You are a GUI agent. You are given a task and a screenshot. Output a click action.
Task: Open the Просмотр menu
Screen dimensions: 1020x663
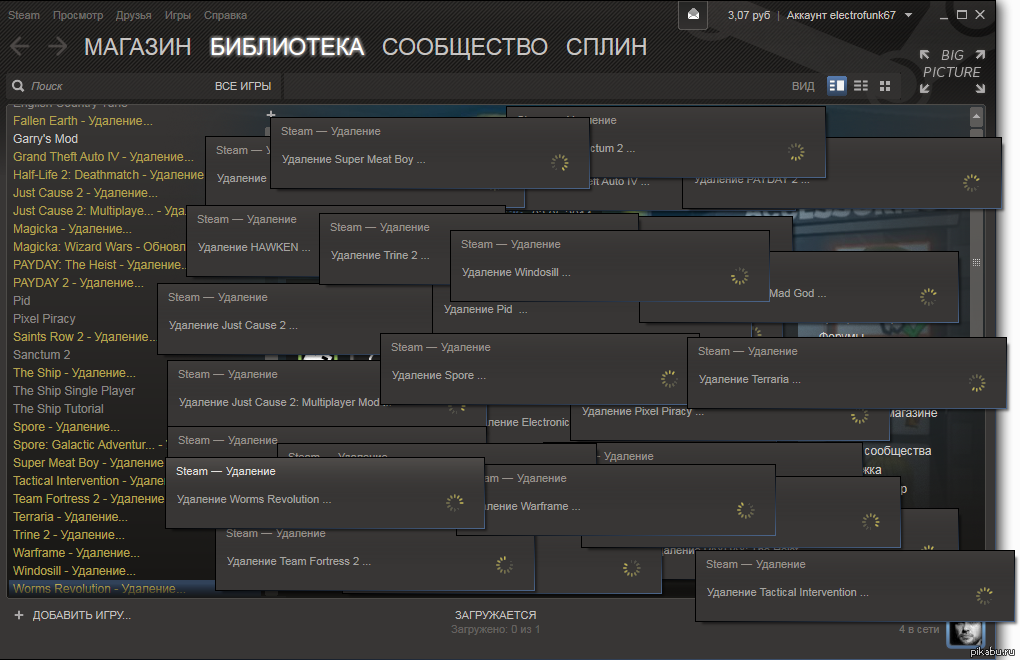click(x=78, y=15)
